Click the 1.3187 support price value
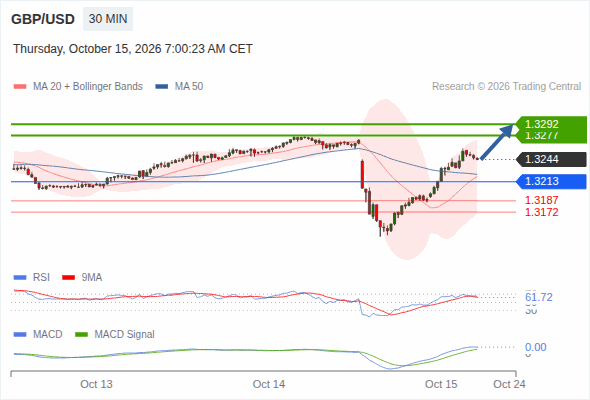 point(541,200)
